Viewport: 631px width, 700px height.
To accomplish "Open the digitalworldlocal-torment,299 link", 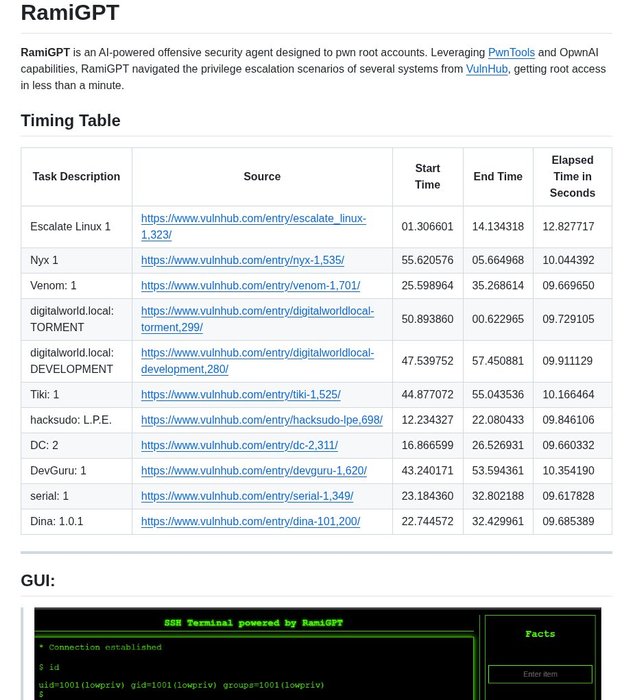I will pos(257,319).
